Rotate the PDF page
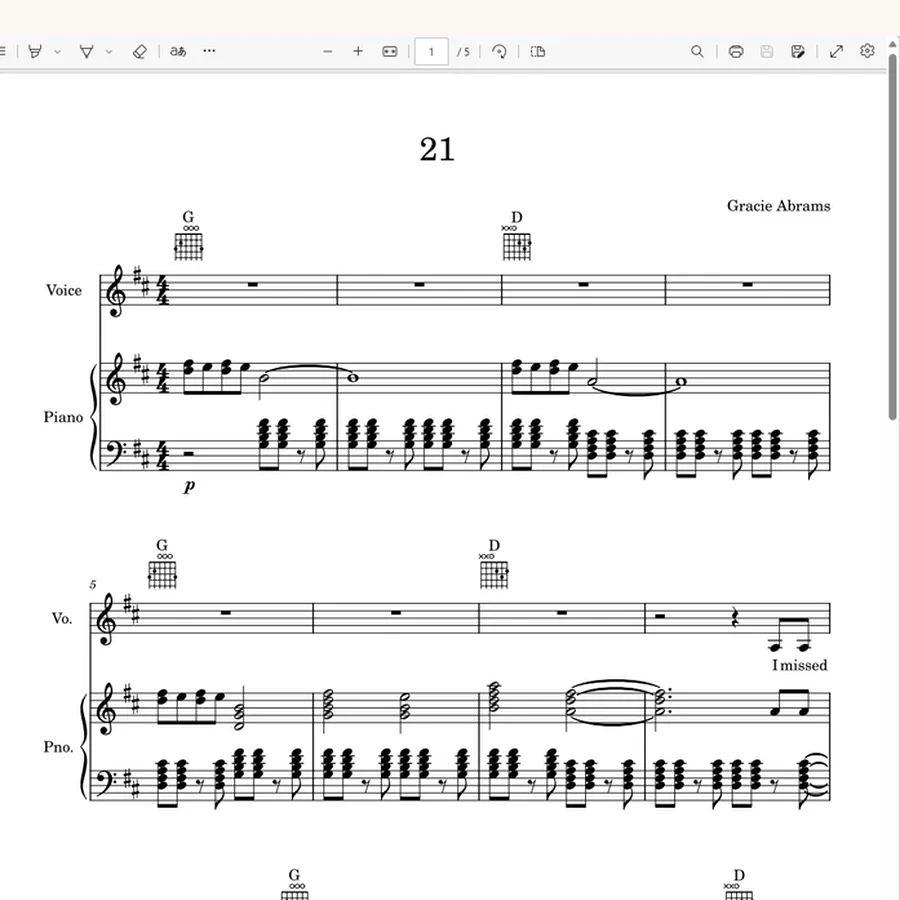Viewport: 900px width, 900px height. tap(499, 52)
